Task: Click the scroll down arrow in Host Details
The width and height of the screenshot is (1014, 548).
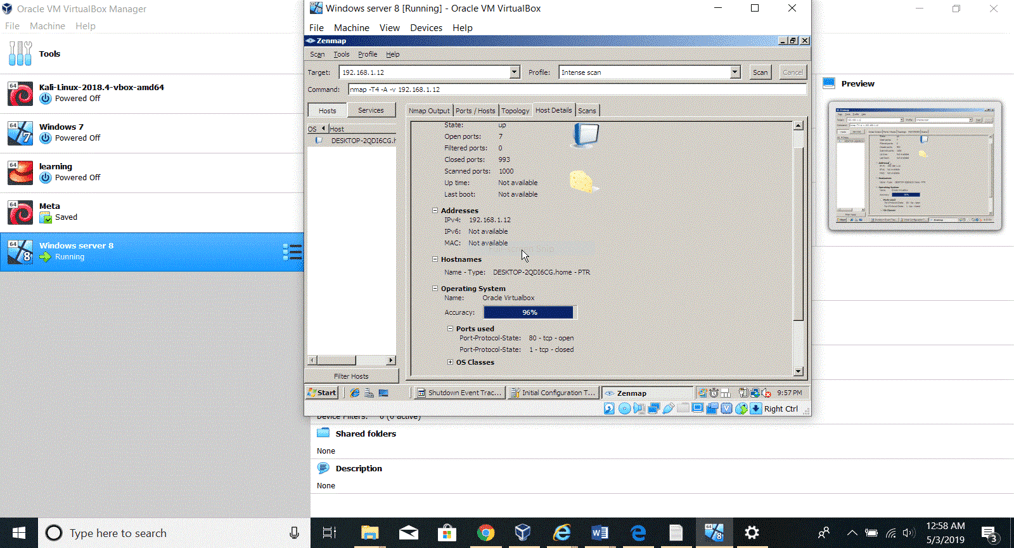Action: [x=798, y=371]
